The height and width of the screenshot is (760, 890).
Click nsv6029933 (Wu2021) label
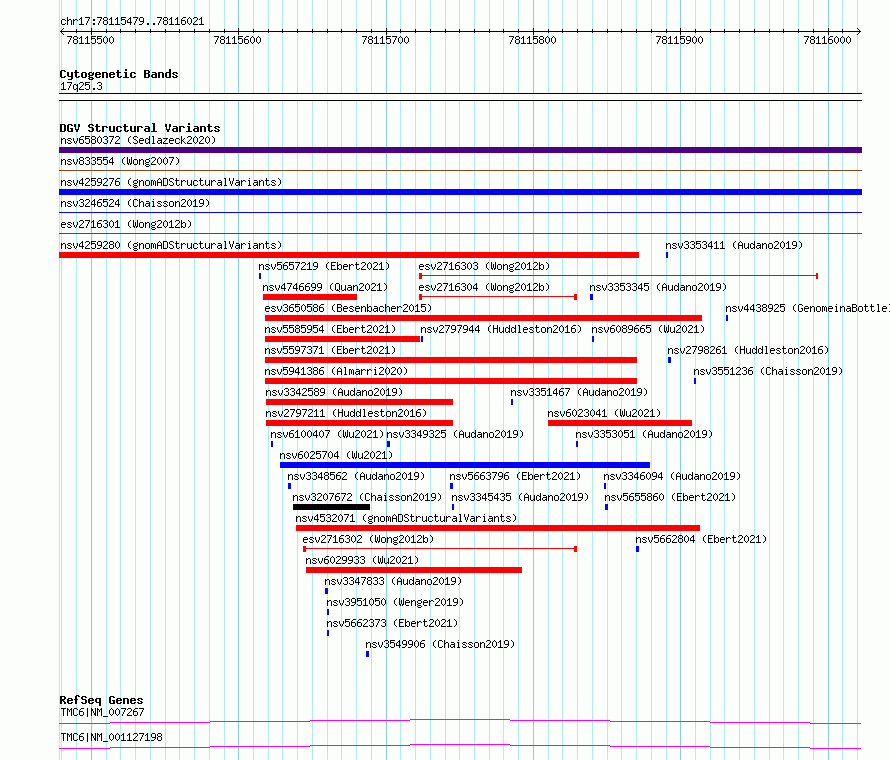362,560
